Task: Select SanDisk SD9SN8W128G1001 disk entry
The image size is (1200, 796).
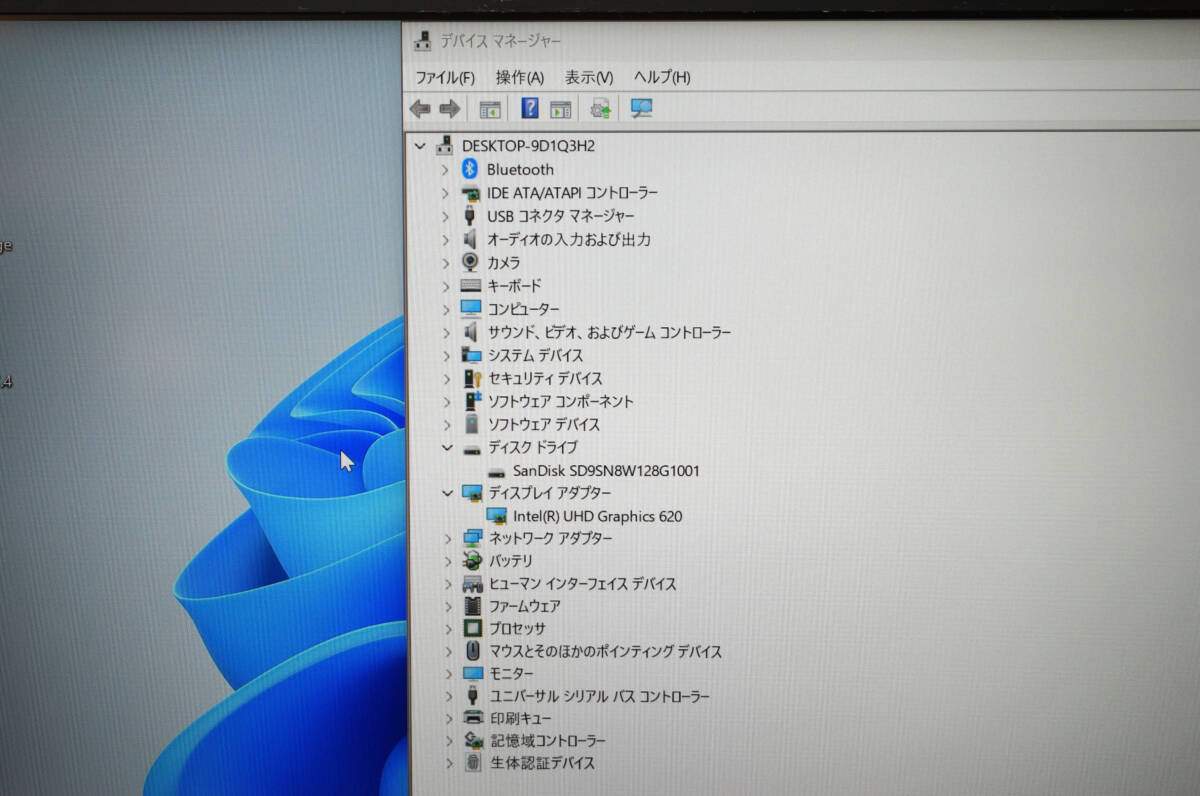Action: point(606,470)
